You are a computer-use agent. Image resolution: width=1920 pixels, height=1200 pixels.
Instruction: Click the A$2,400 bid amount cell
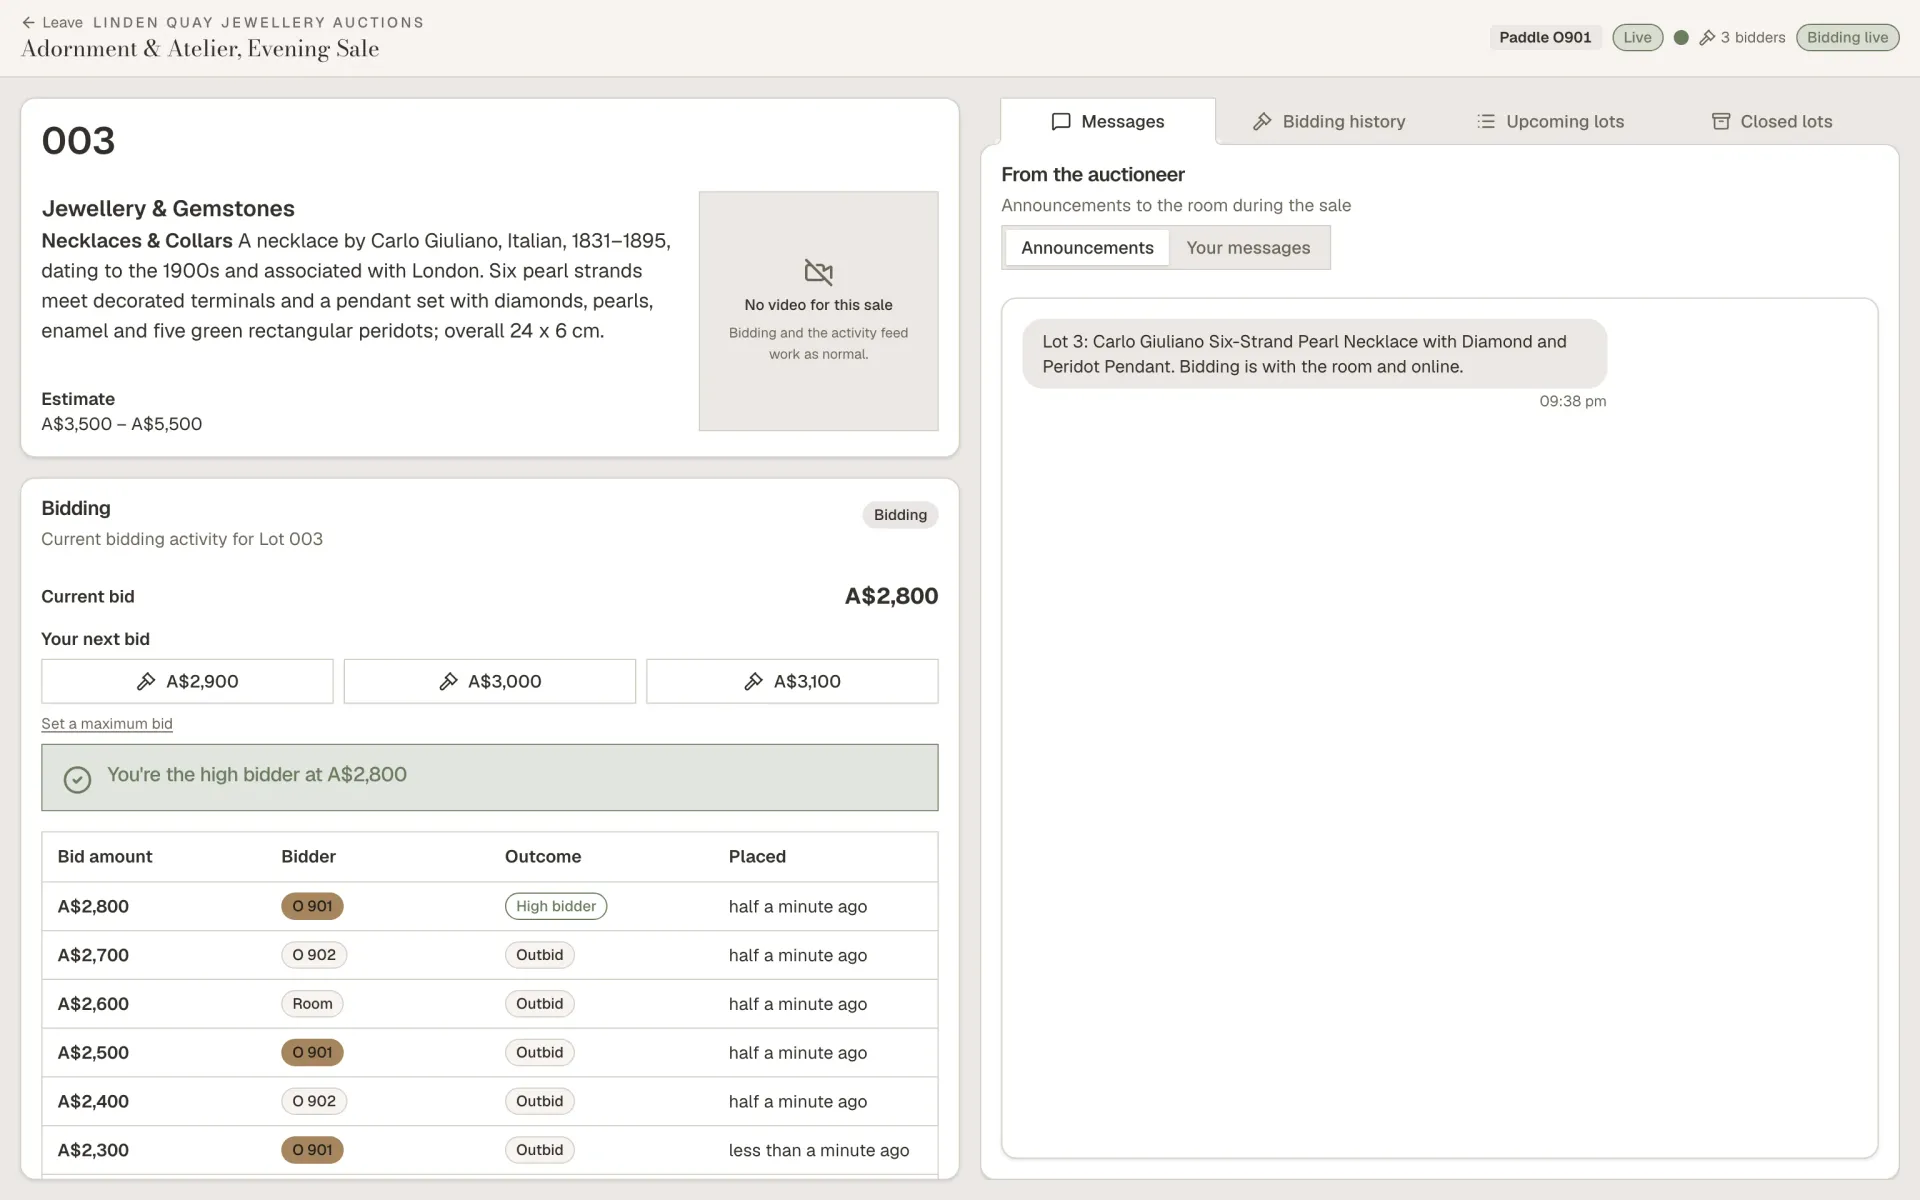(x=93, y=1101)
